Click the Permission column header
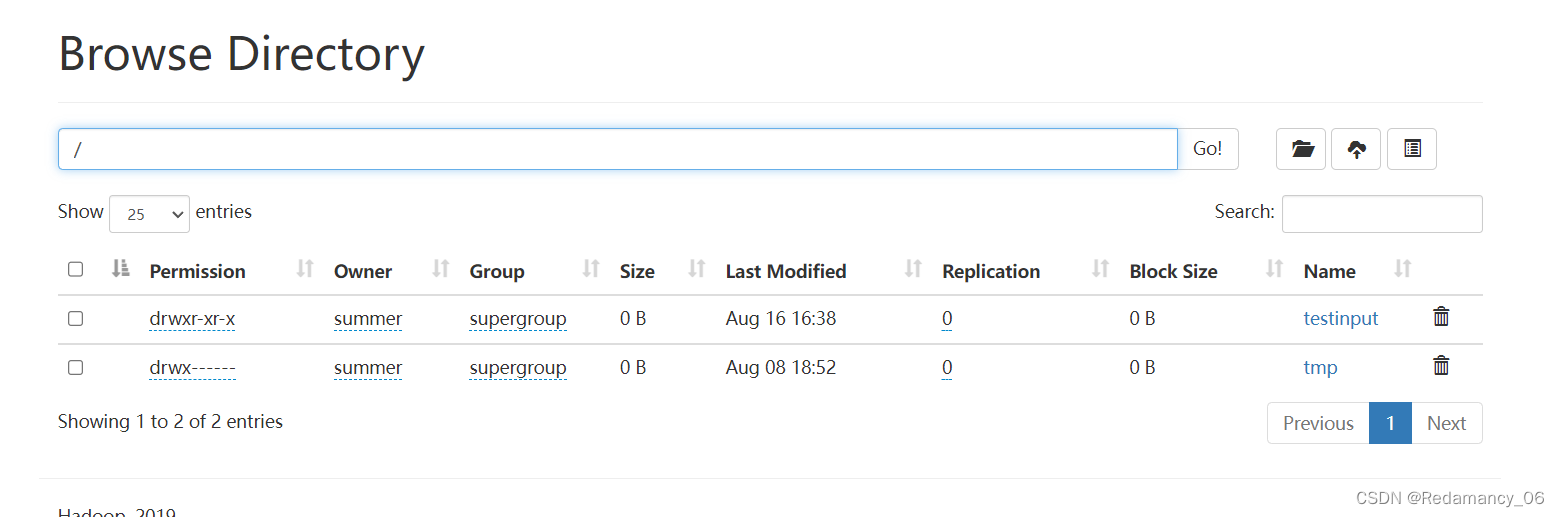The height and width of the screenshot is (517, 1559). 197,271
